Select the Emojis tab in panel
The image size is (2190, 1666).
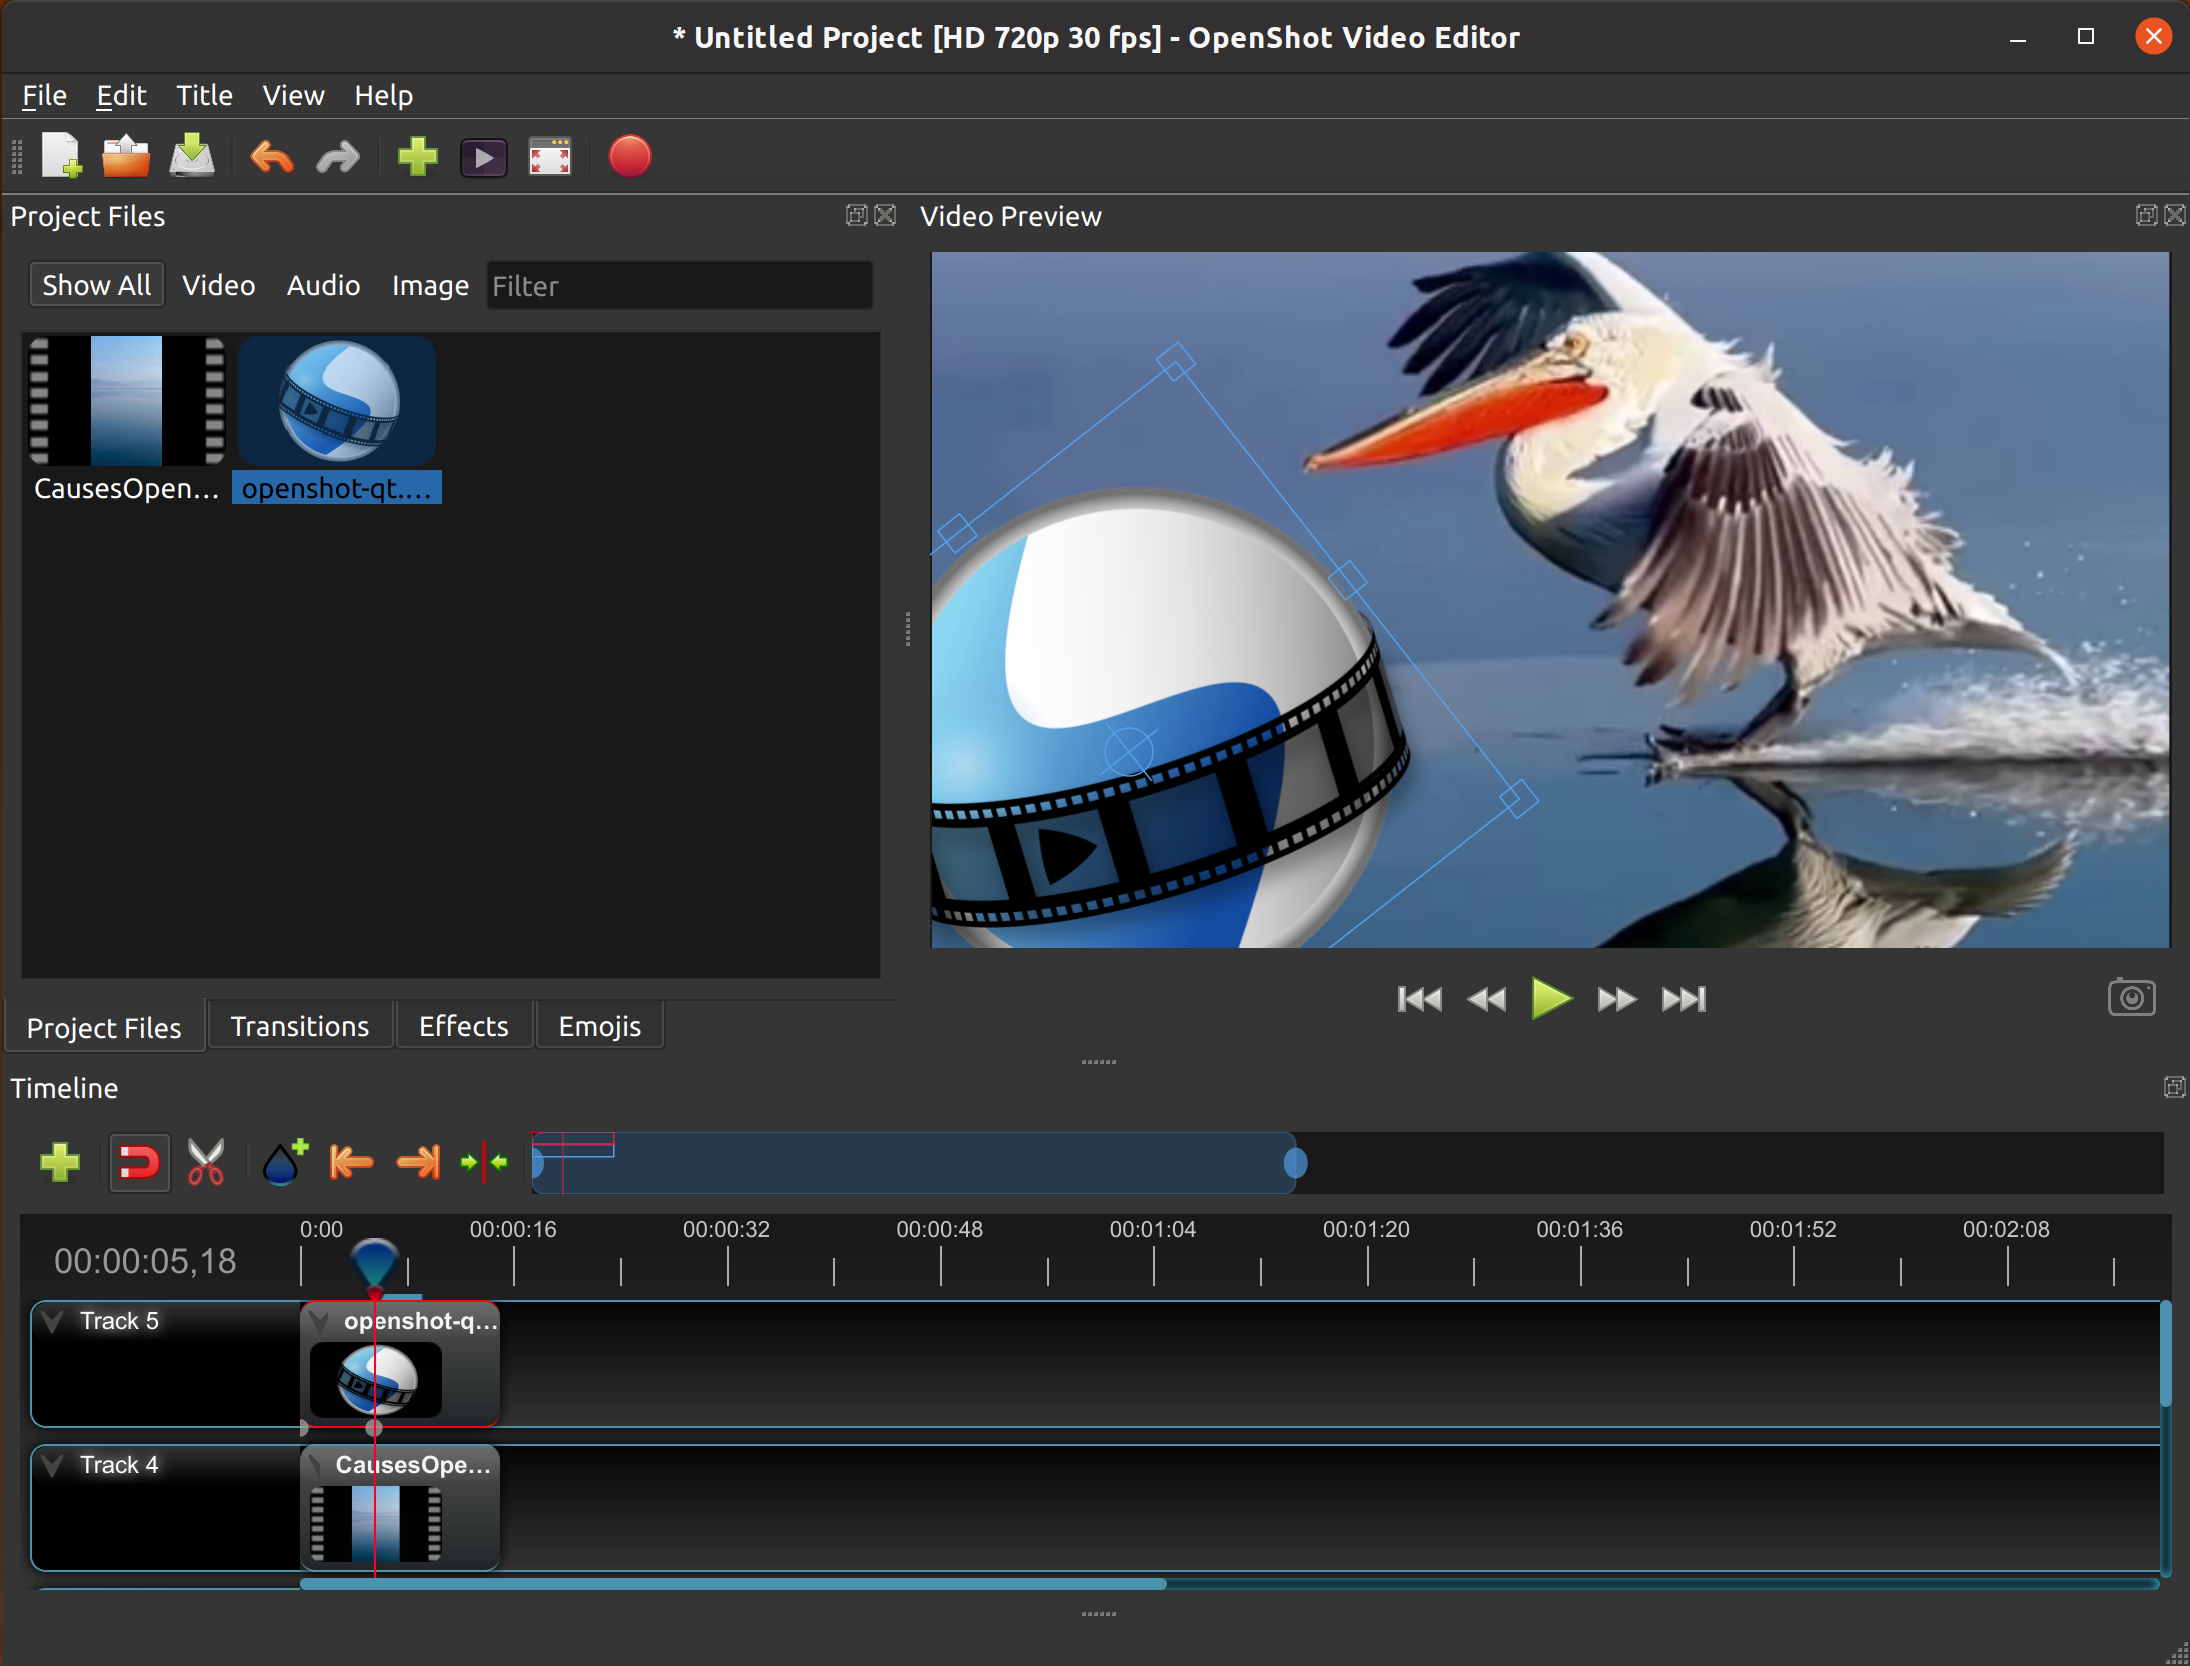600,1026
